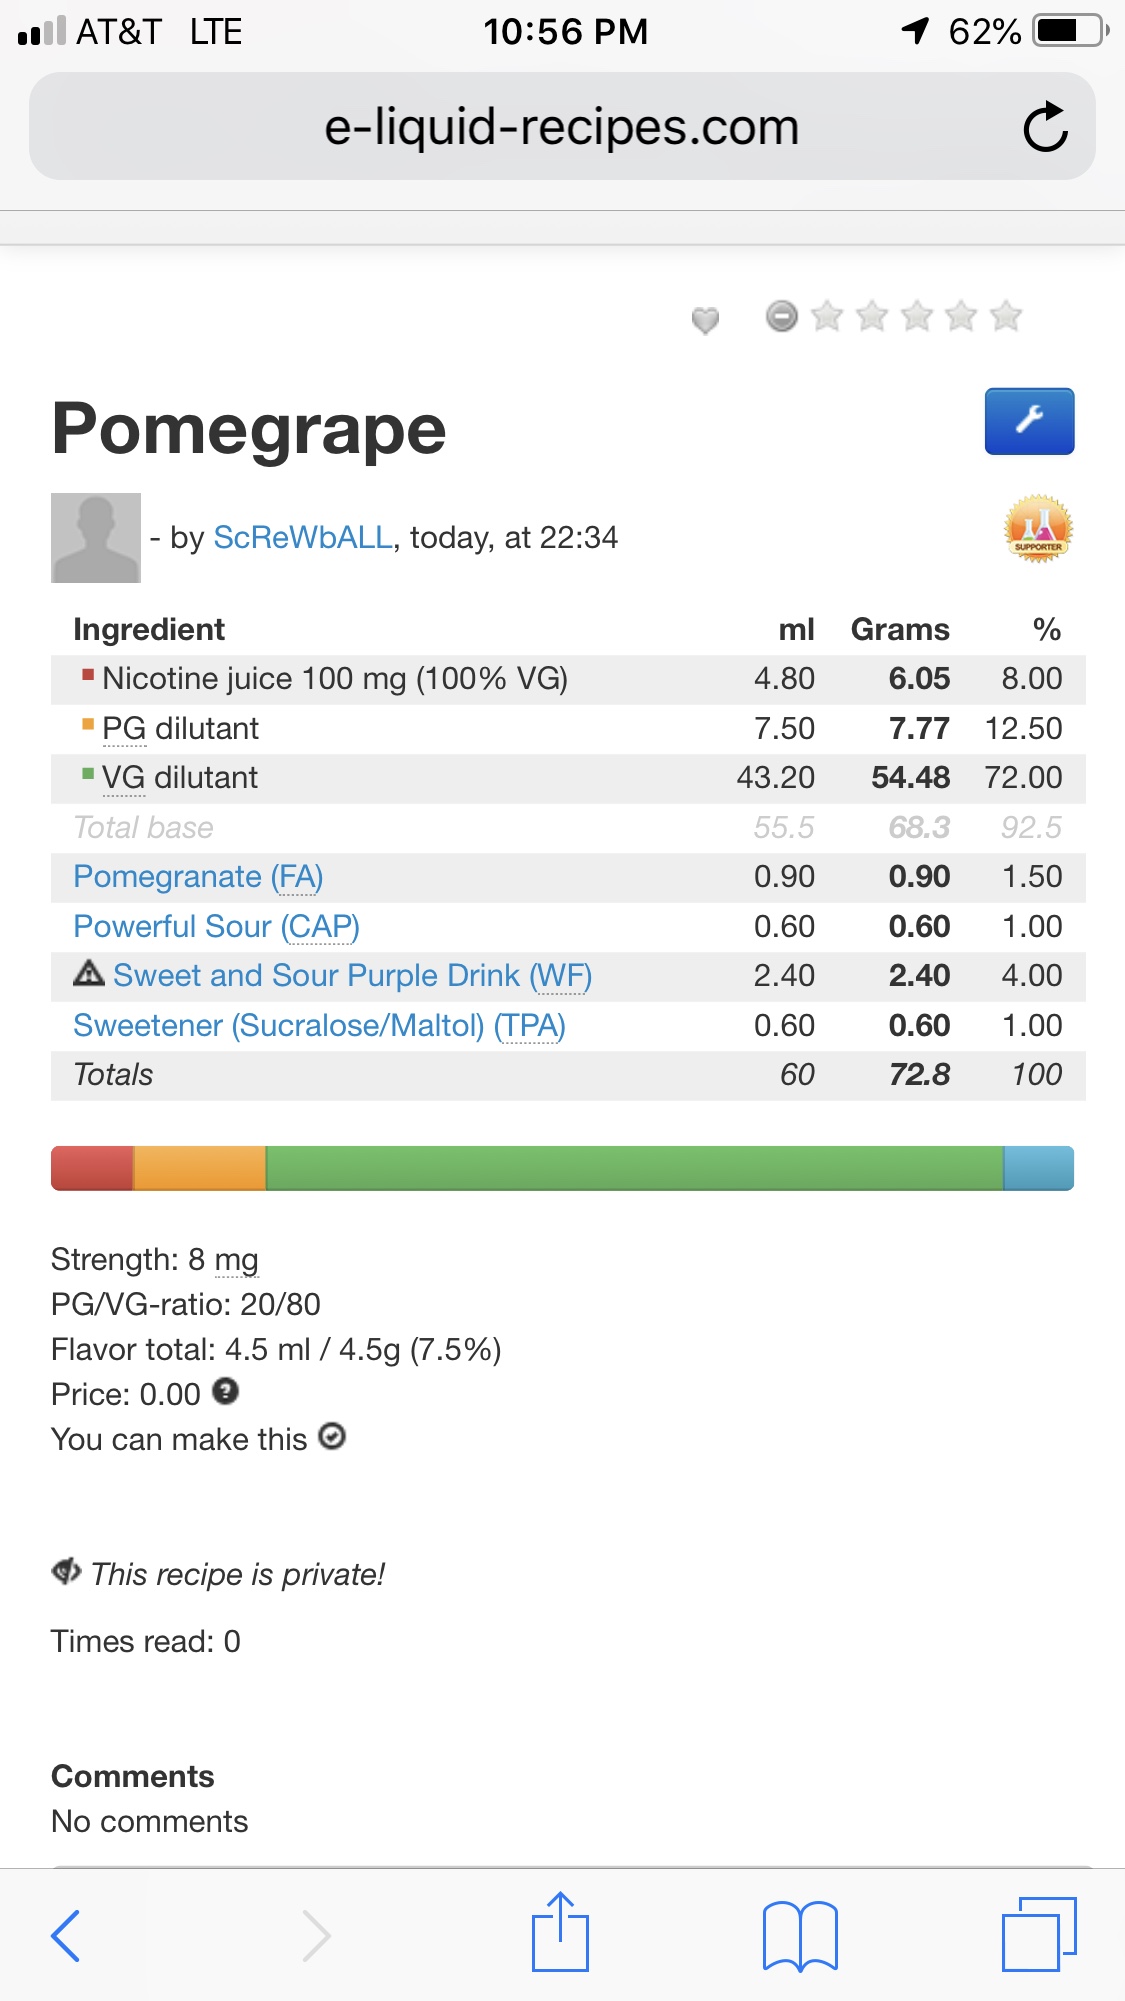Go back to the previous page
The height and width of the screenshot is (2001, 1125).
pos(66,1935)
